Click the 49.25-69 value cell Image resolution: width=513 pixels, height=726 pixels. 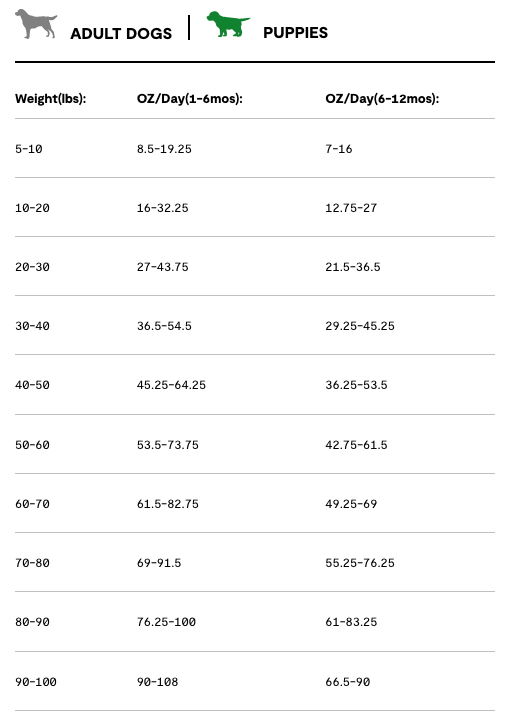[351, 503]
